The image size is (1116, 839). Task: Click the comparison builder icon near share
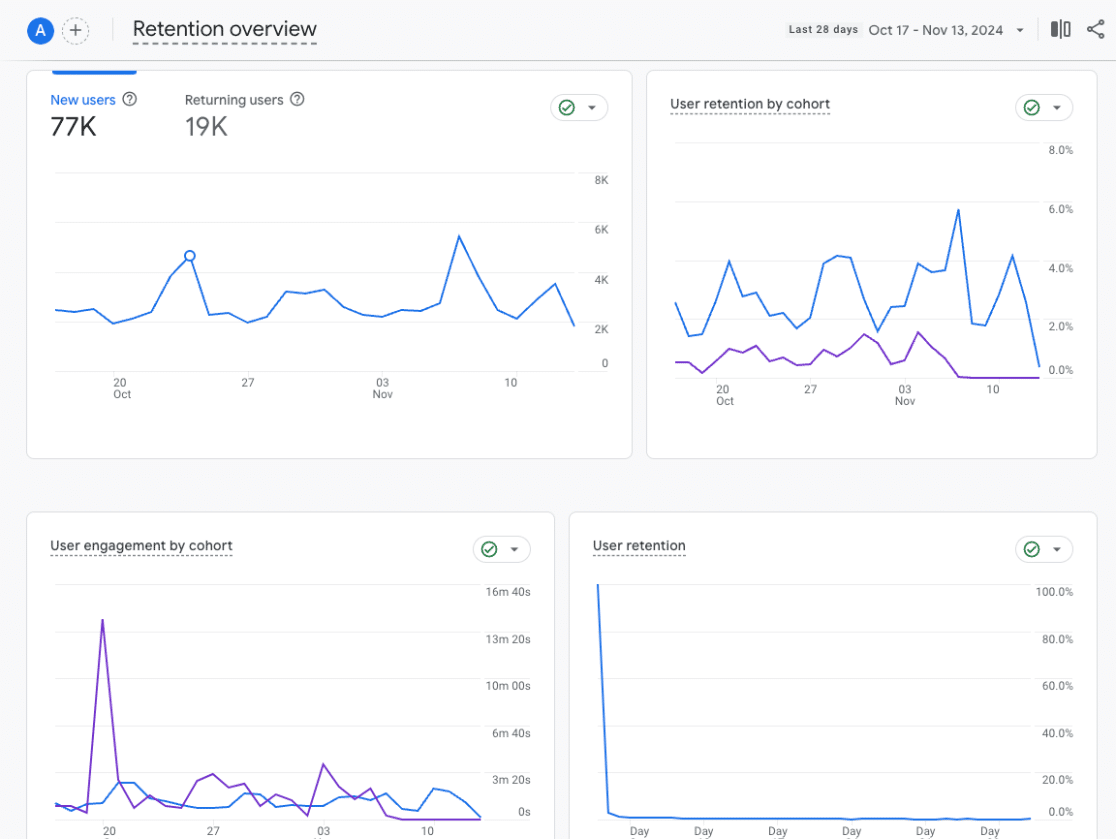coord(1060,29)
